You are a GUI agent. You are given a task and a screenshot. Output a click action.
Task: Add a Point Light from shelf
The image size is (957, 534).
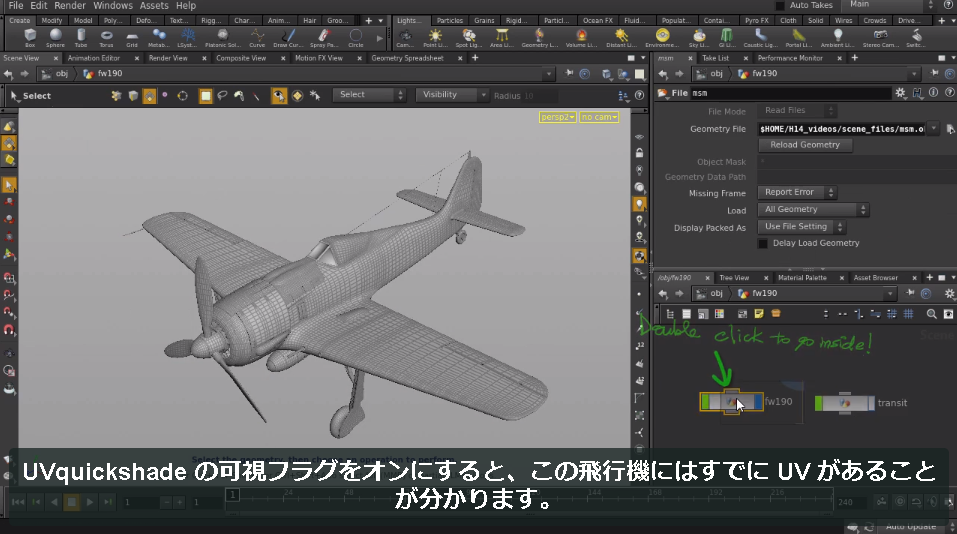pos(435,38)
